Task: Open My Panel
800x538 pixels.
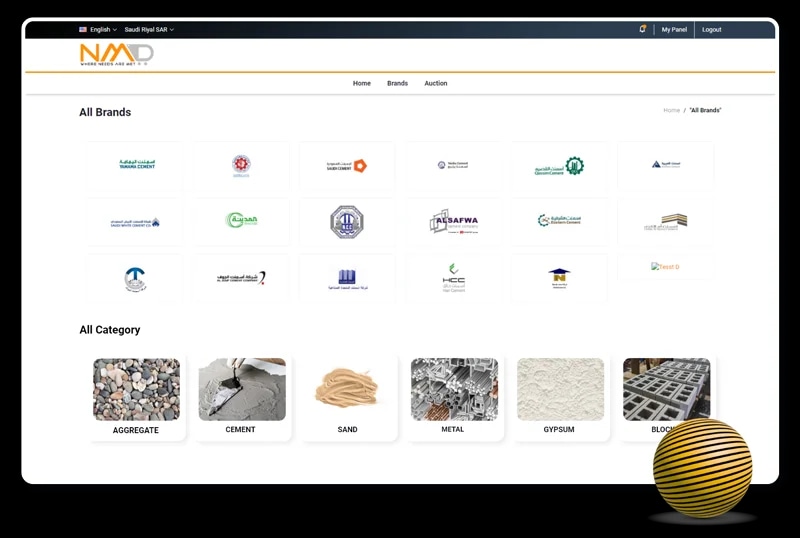Action: tap(674, 30)
